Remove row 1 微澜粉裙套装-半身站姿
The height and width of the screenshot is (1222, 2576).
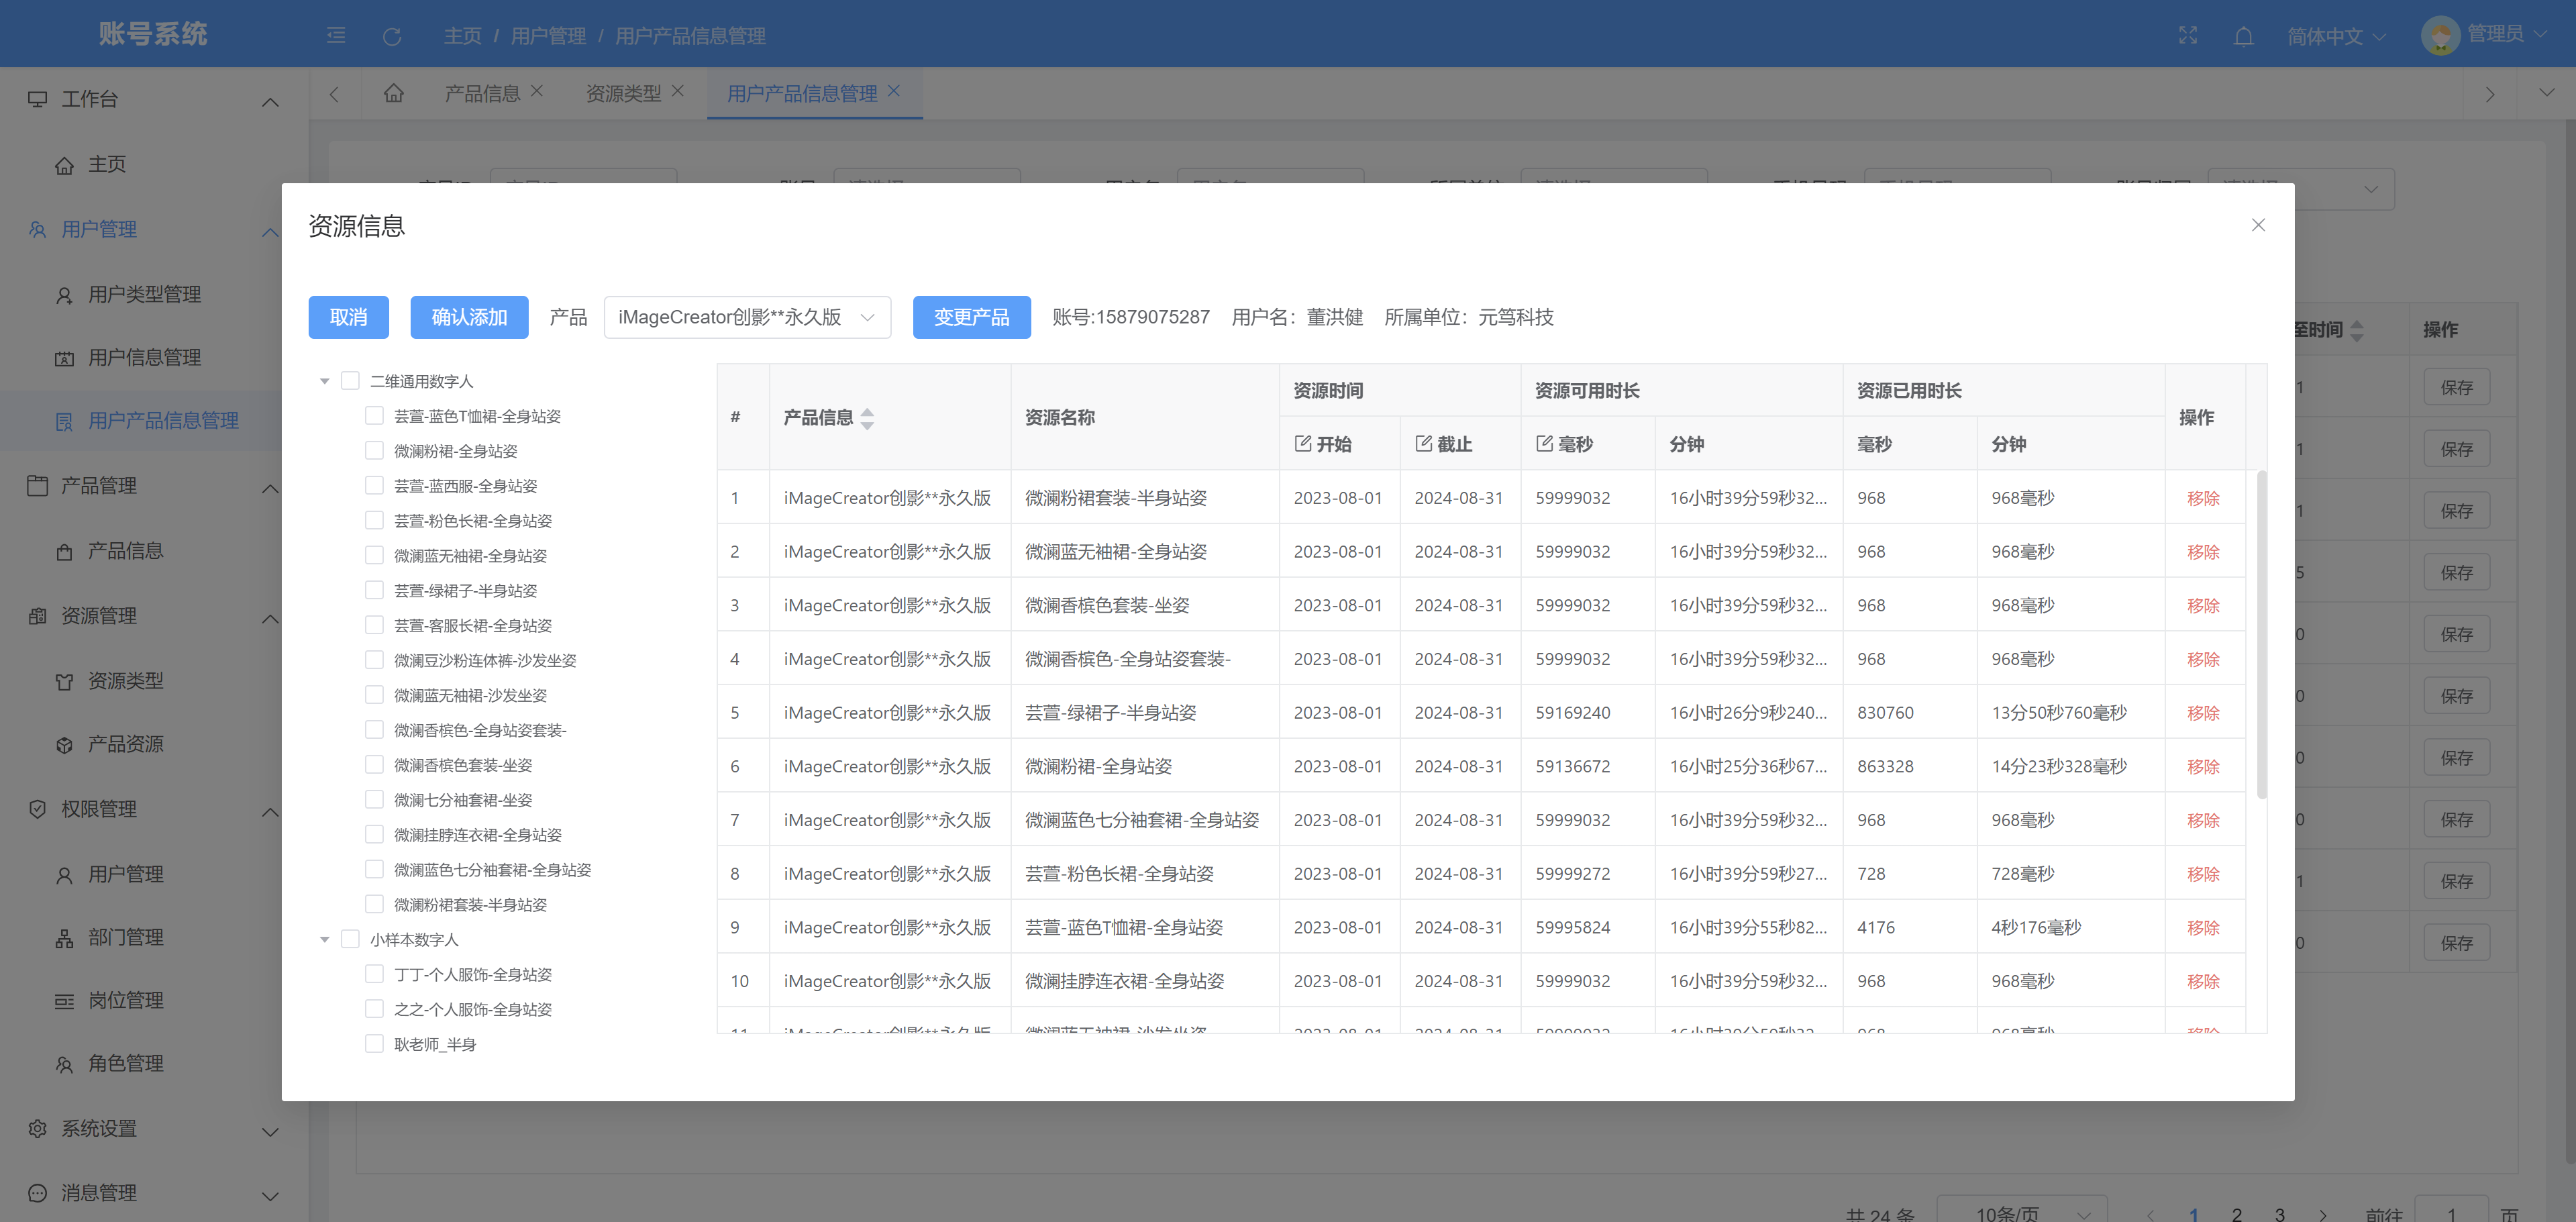tap(2203, 498)
